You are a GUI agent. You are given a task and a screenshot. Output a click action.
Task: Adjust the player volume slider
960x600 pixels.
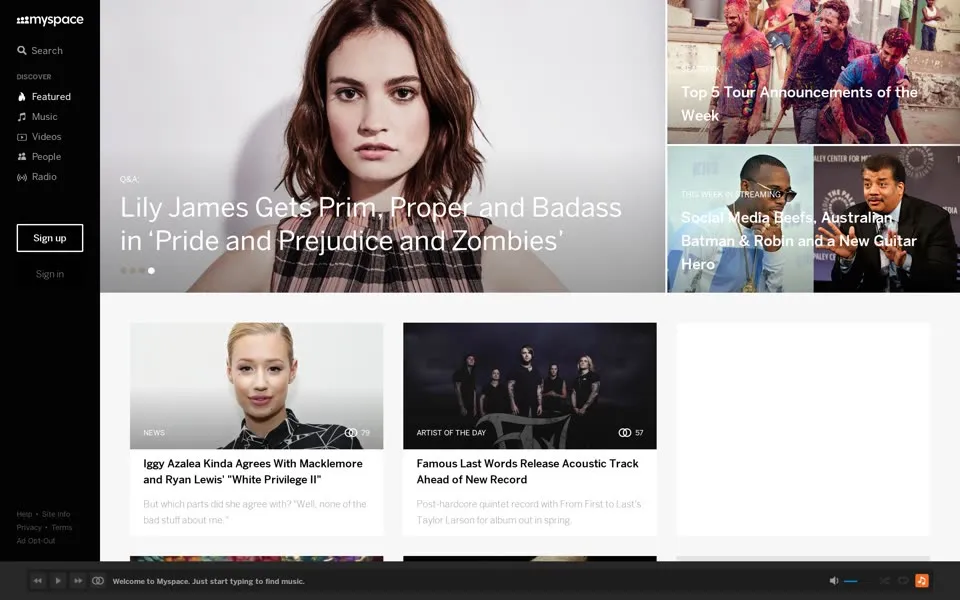(x=858, y=581)
